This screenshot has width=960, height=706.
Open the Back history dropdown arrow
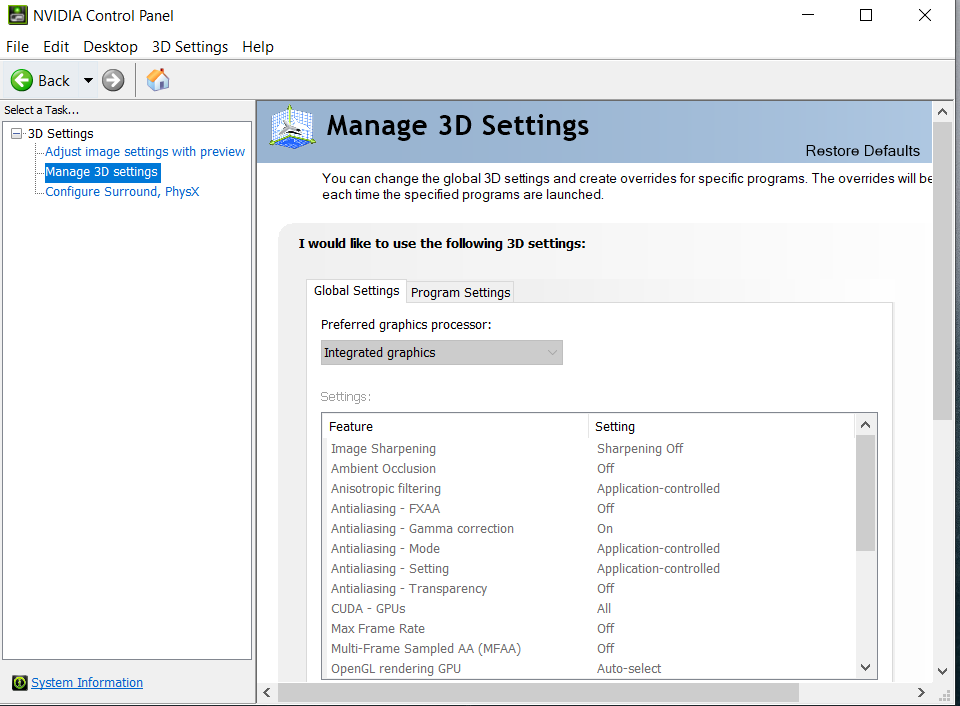click(88, 80)
